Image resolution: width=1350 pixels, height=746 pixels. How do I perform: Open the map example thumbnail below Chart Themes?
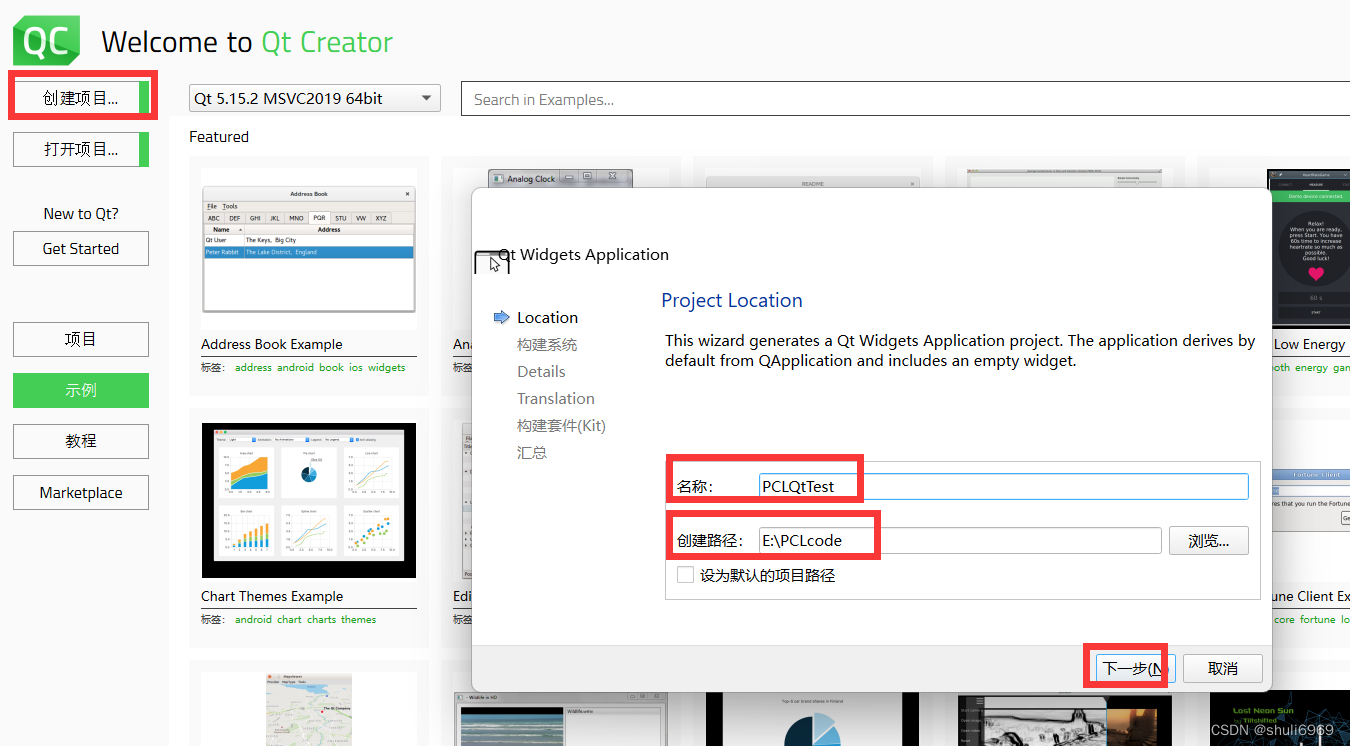[x=309, y=708]
